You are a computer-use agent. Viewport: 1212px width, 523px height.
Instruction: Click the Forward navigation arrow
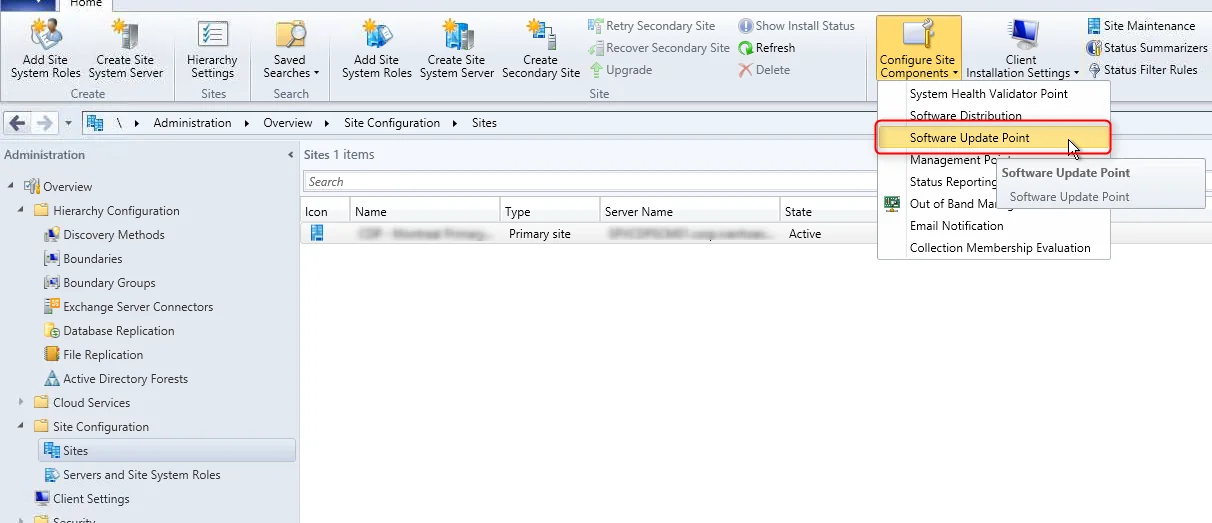(x=44, y=123)
